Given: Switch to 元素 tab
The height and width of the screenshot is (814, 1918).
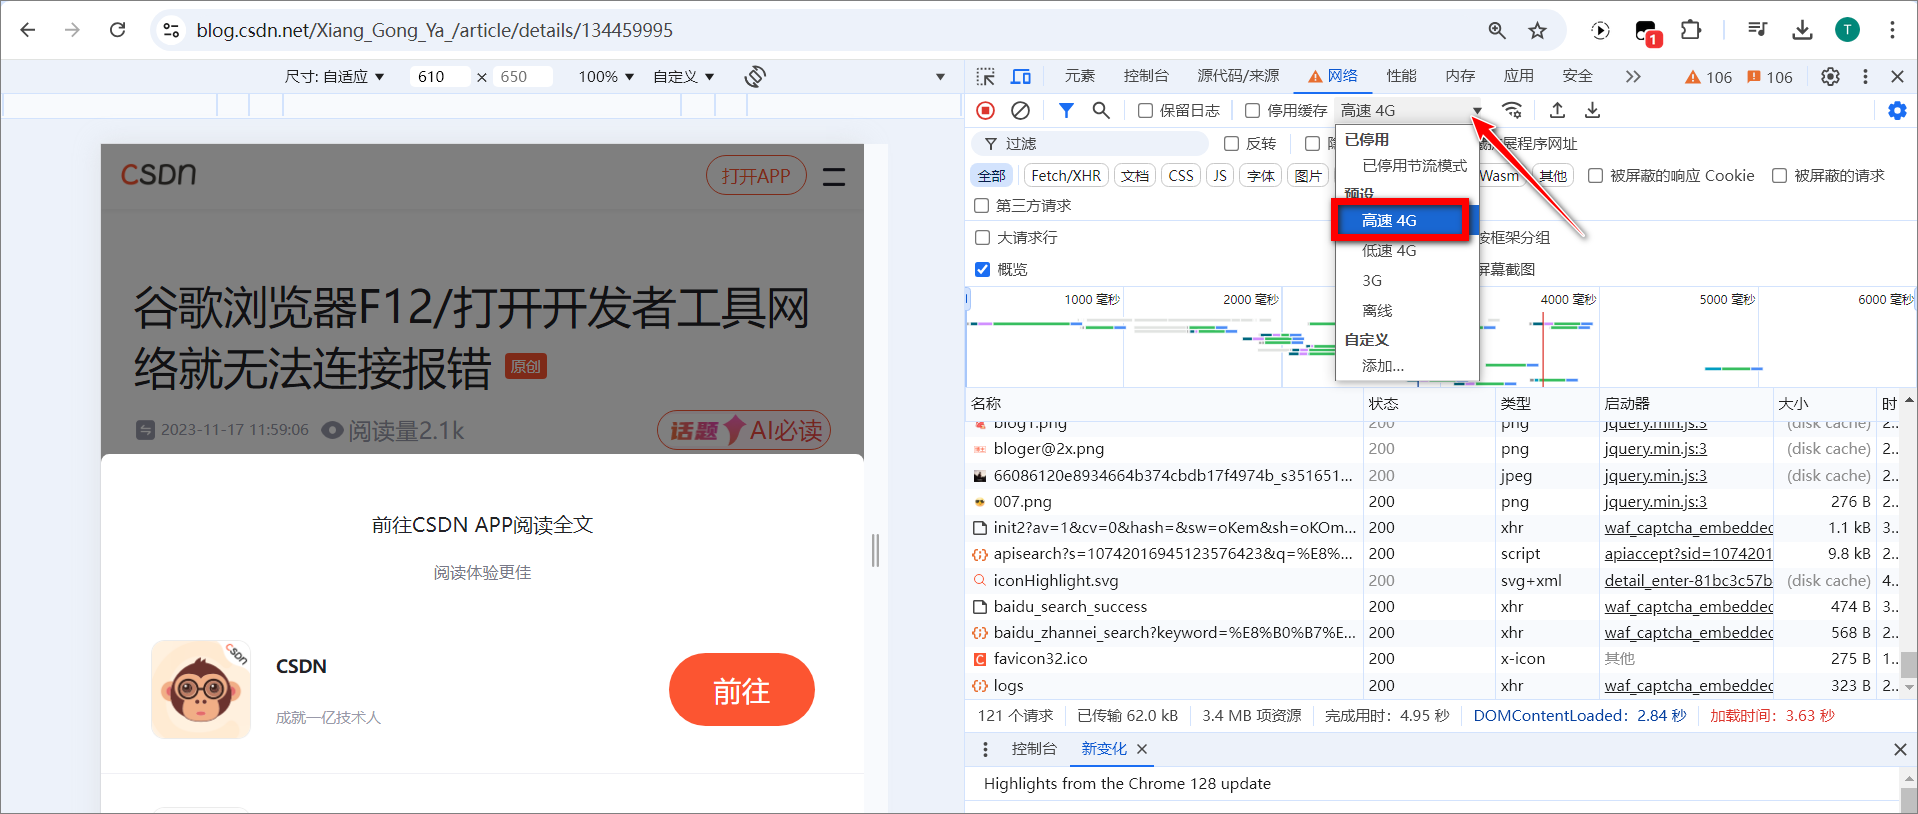Looking at the screenshot, I should 1080,76.
